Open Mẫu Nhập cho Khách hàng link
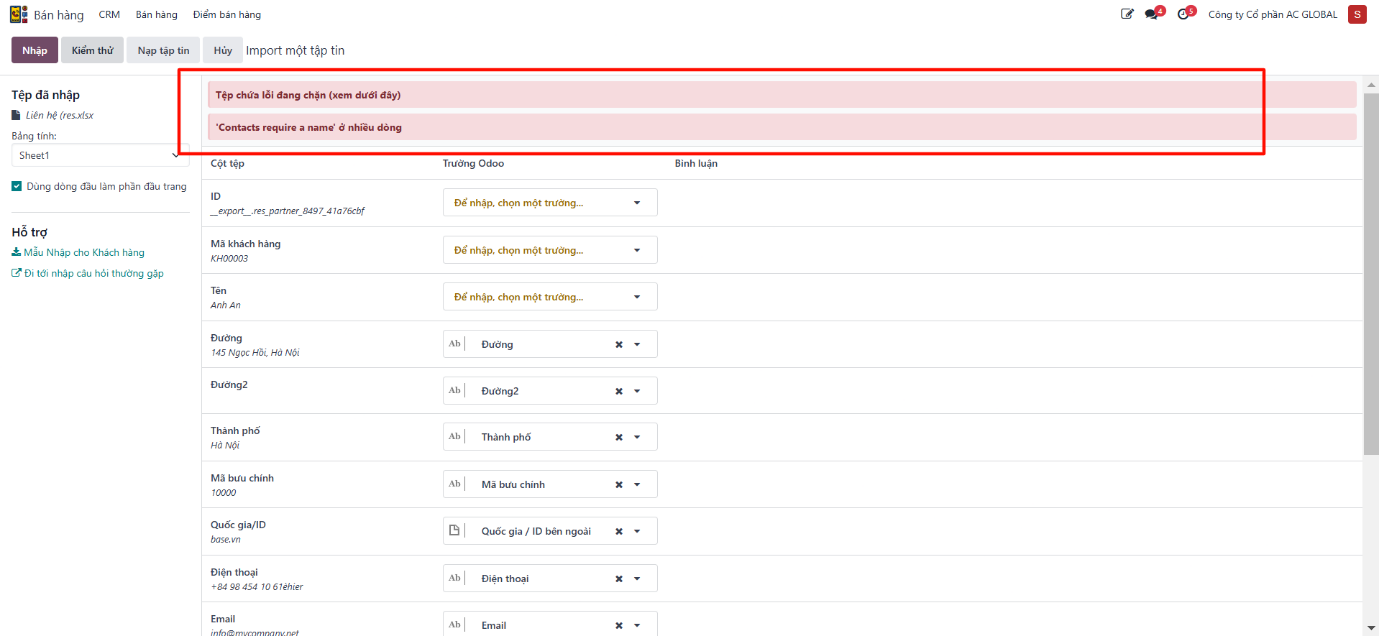Viewport: 1379px width, 636px height. [84, 253]
